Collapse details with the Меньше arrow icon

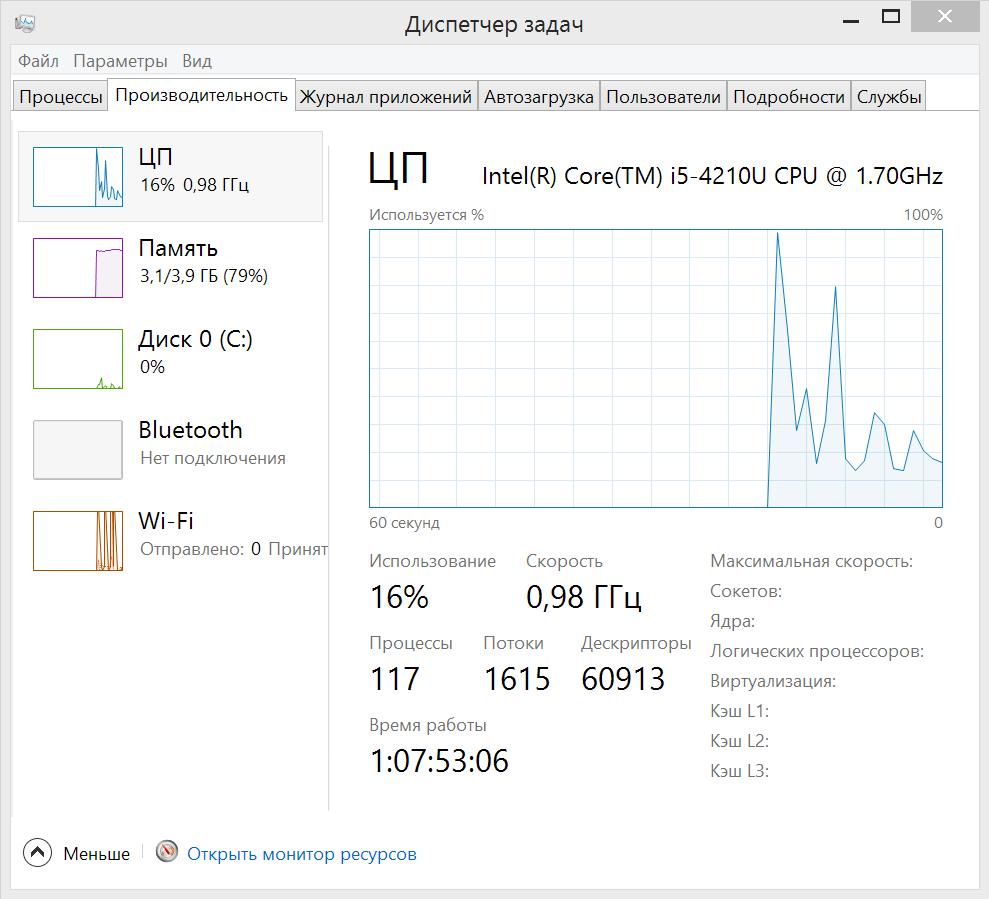point(37,853)
